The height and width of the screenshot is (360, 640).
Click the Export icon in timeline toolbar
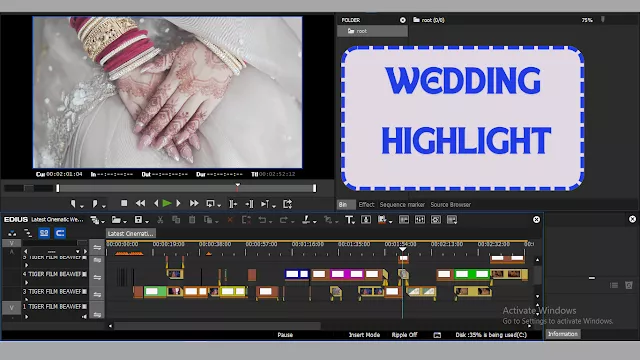[x=382, y=220]
